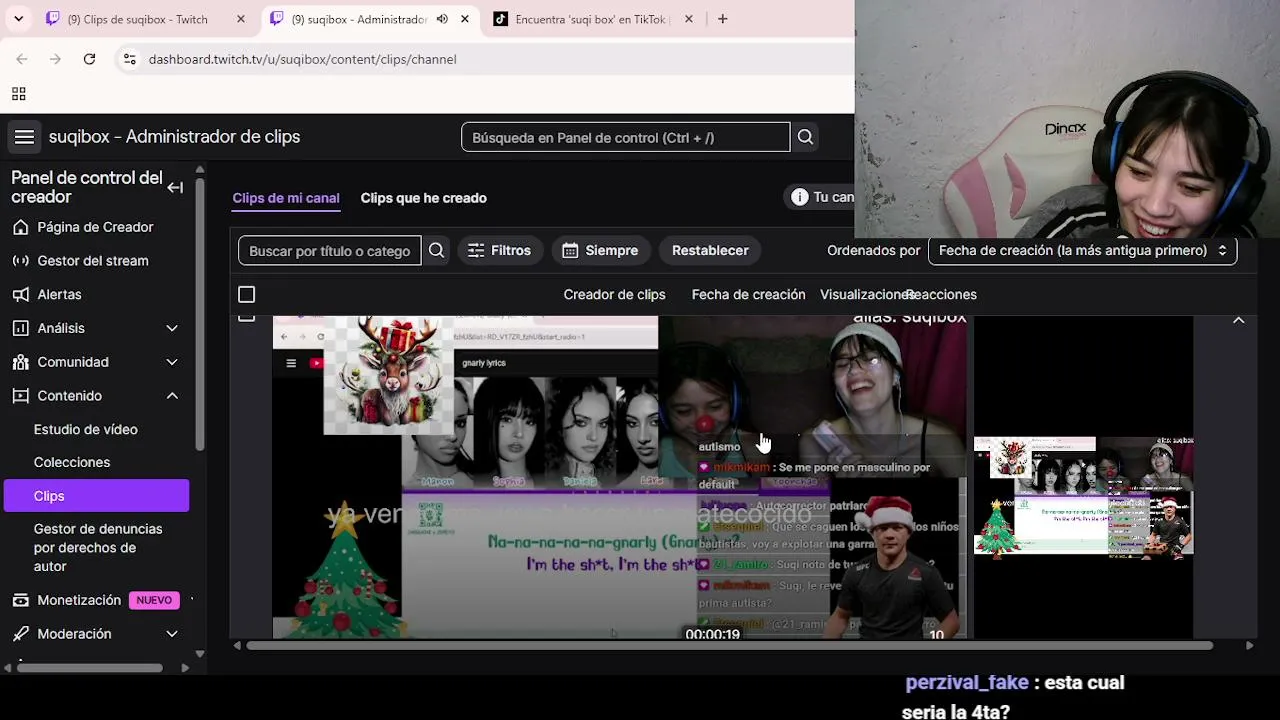The image size is (1280, 720).
Task: Collapse the Panel de control del creador sidebar
Action: (x=175, y=187)
